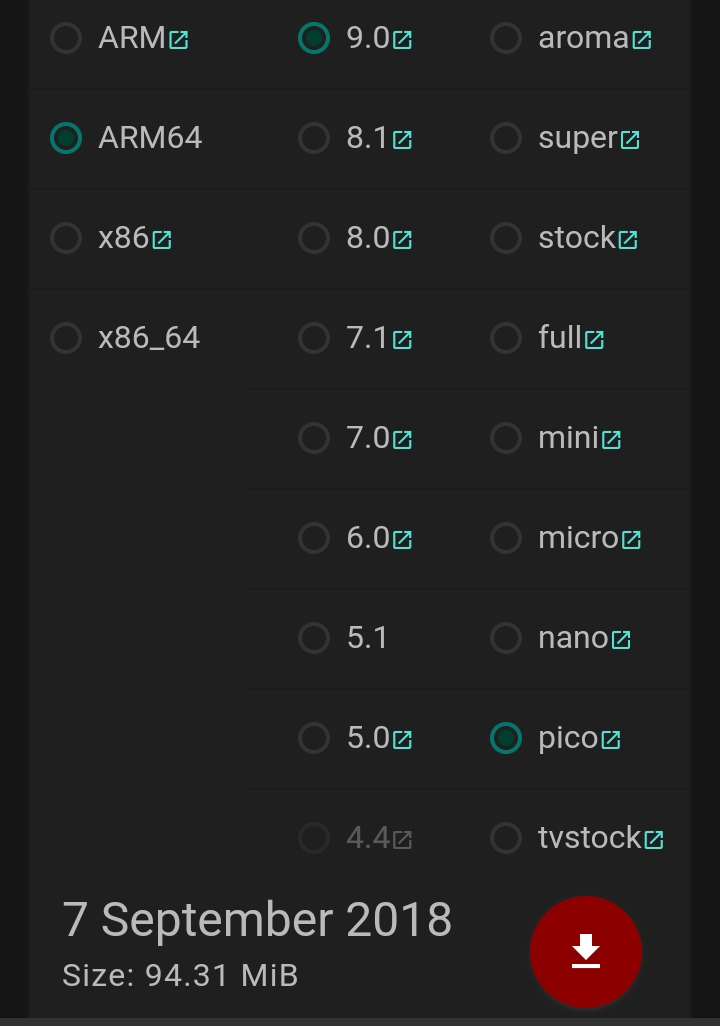This screenshot has width=720, height=1026.
Task: Choose the nano variant radio button
Action: 506,638
